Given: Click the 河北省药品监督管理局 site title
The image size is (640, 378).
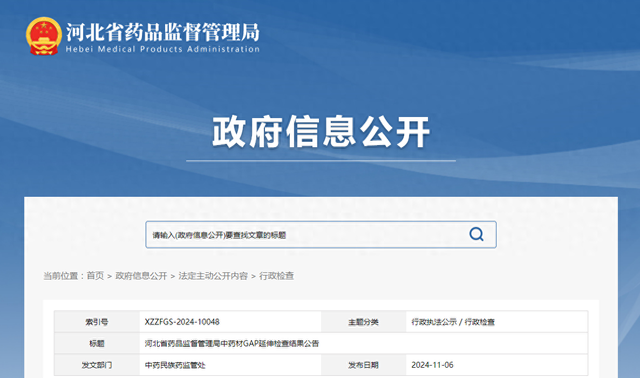Looking at the screenshot, I should coord(163,32).
